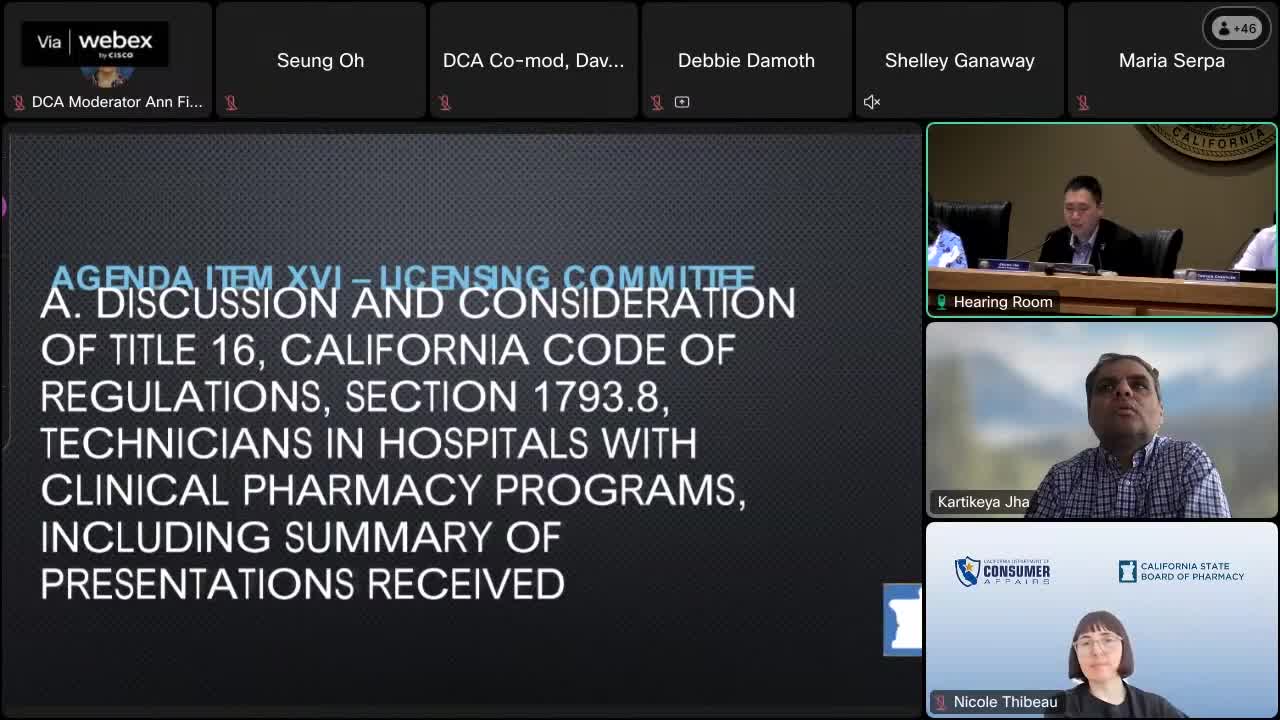Click Maria Serpa's muted microphone icon
The height and width of the screenshot is (720, 1280).
[1083, 102]
